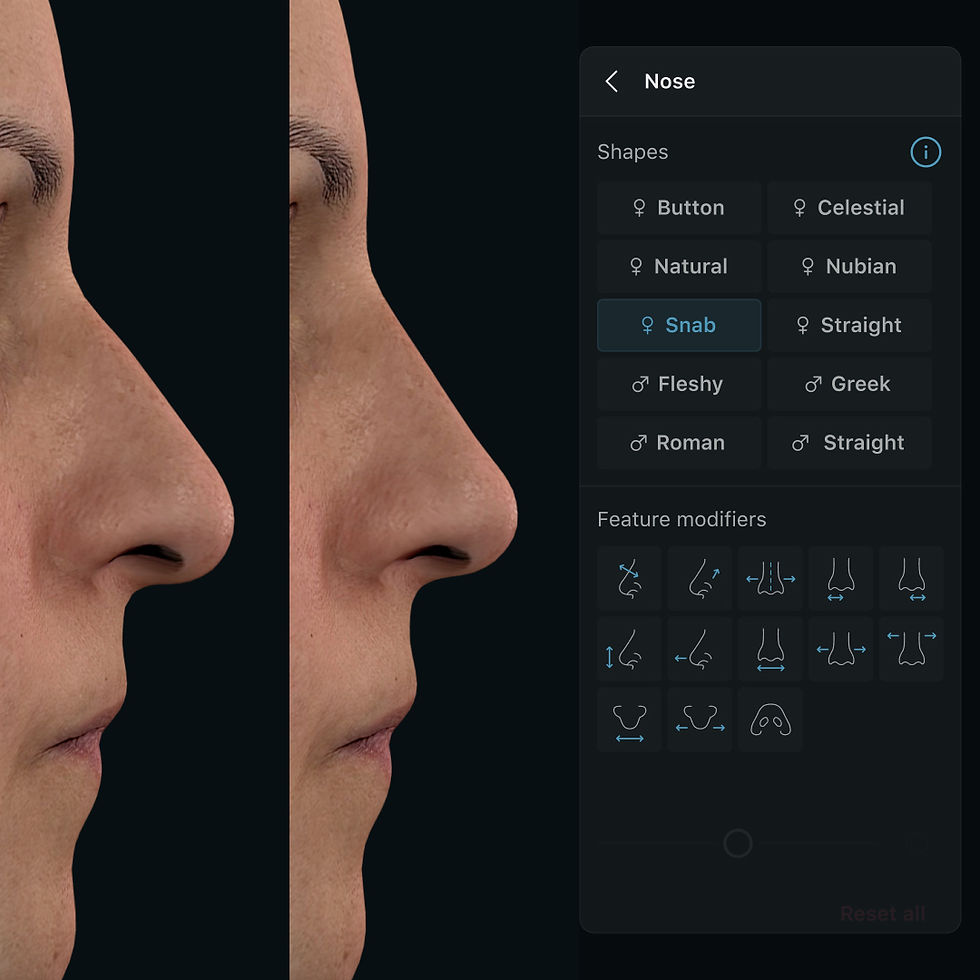Screen dimensions: 980x980
Task: Click the nose base width modifier icon
Action: (770, 649)
